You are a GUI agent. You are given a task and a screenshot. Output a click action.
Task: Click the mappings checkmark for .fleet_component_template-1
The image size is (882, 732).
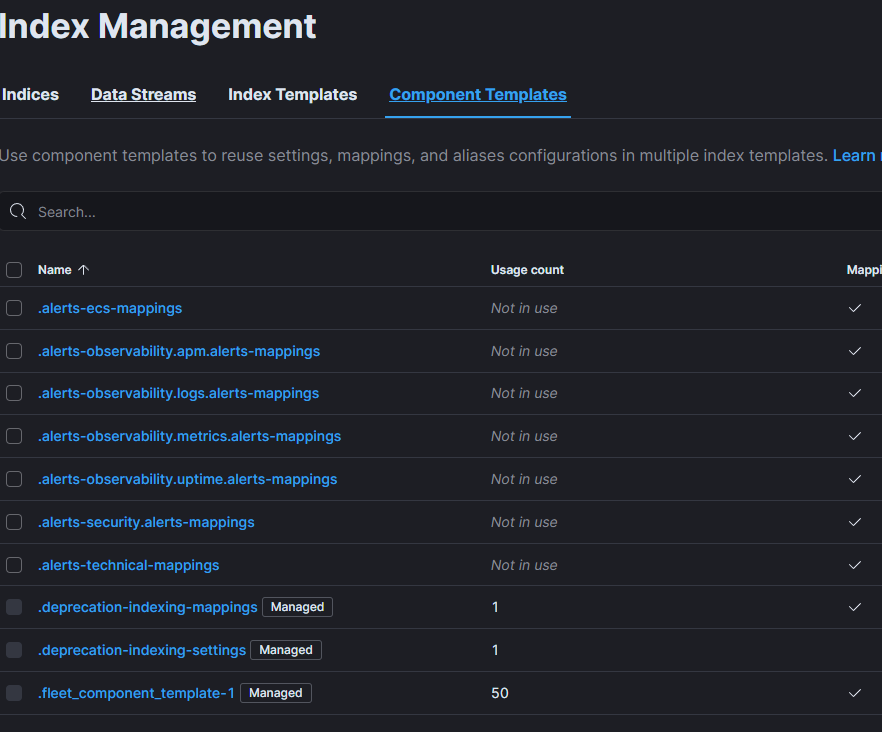point(854,693)
